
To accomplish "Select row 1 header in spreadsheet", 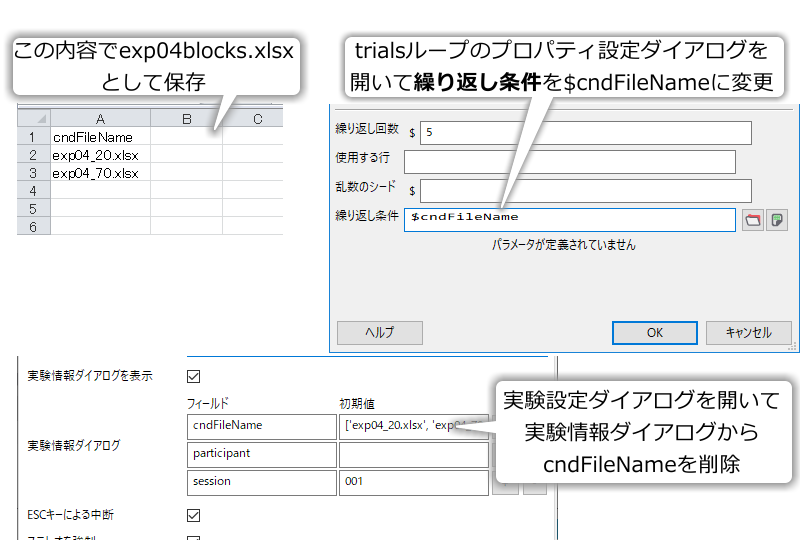I will click(34, 137).
